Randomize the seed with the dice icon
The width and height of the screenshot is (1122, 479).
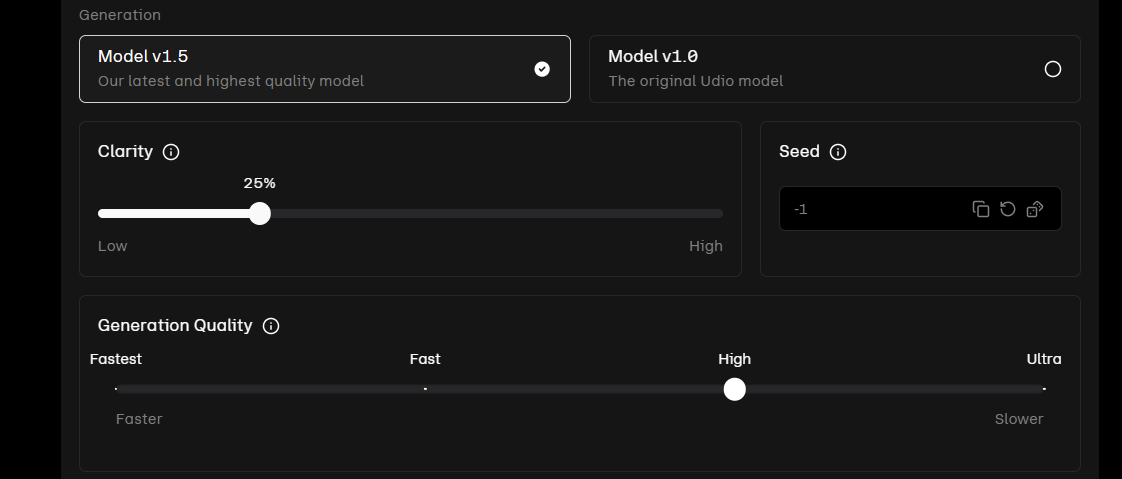[x=1035, y=209]
